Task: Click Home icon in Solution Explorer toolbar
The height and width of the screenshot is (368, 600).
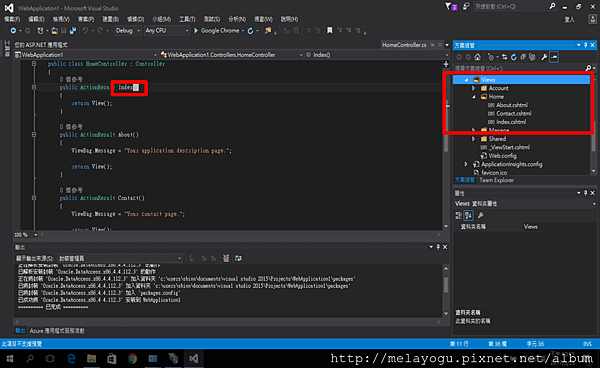Action: (478, 57)
